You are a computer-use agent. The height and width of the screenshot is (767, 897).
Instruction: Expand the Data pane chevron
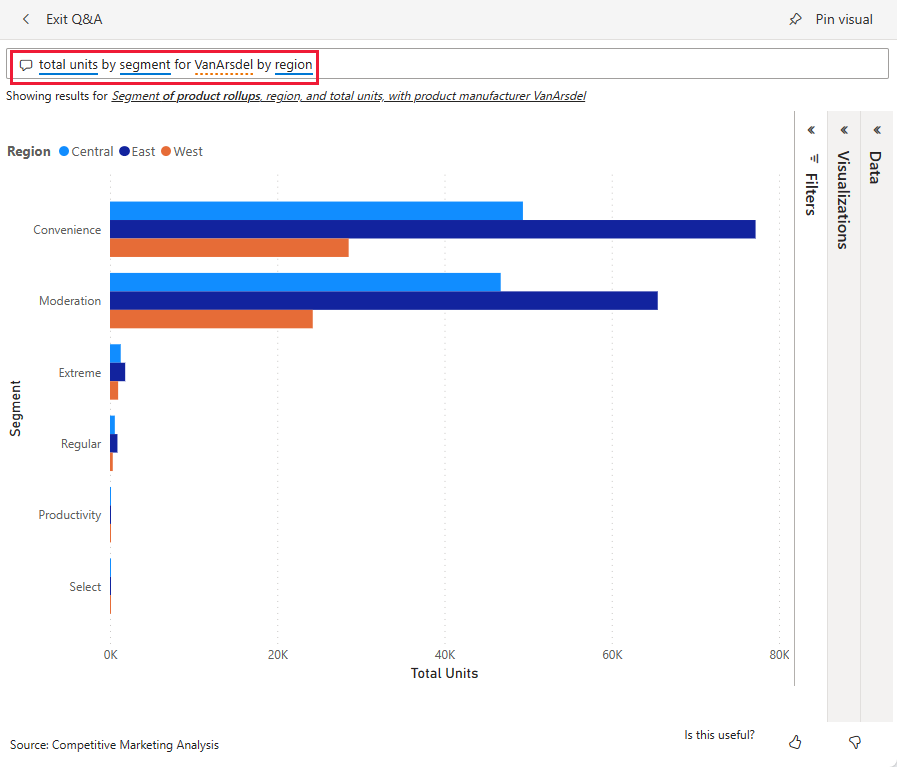[x=877, y=130]
